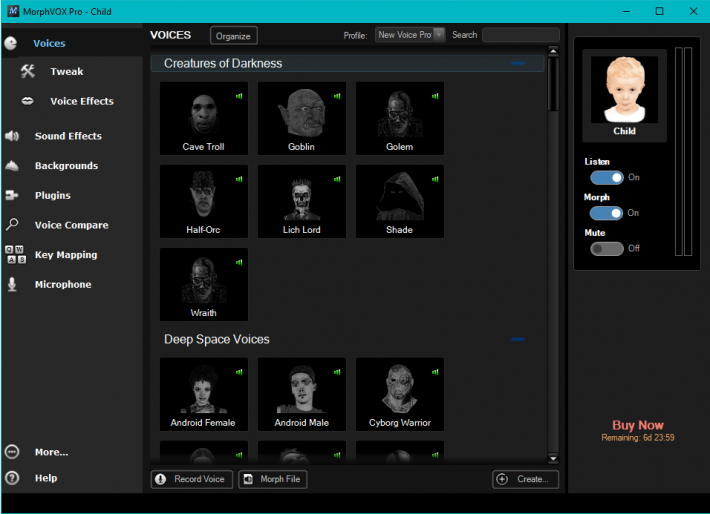
Task: Click the MorphVOX Pro title bar icon
Action: click(x=13, y=11)
